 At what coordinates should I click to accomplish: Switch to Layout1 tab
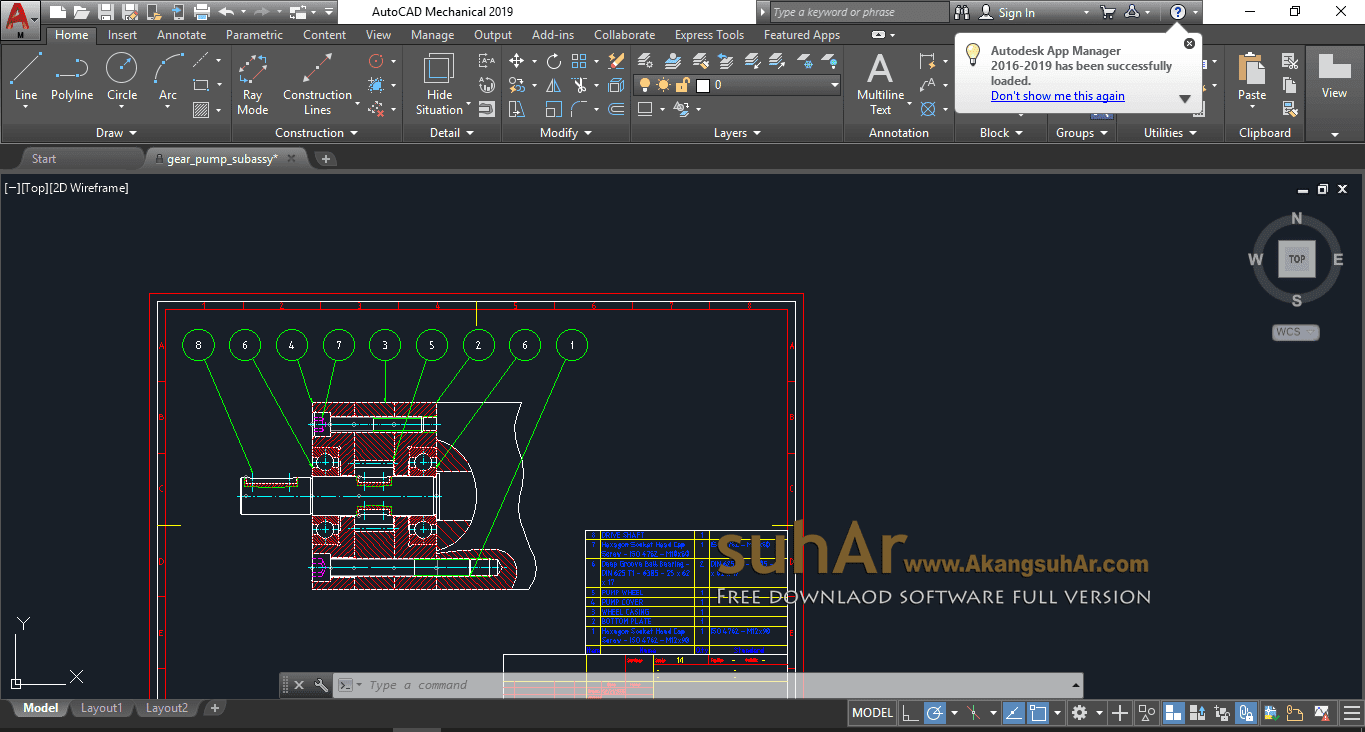(101, 708)
